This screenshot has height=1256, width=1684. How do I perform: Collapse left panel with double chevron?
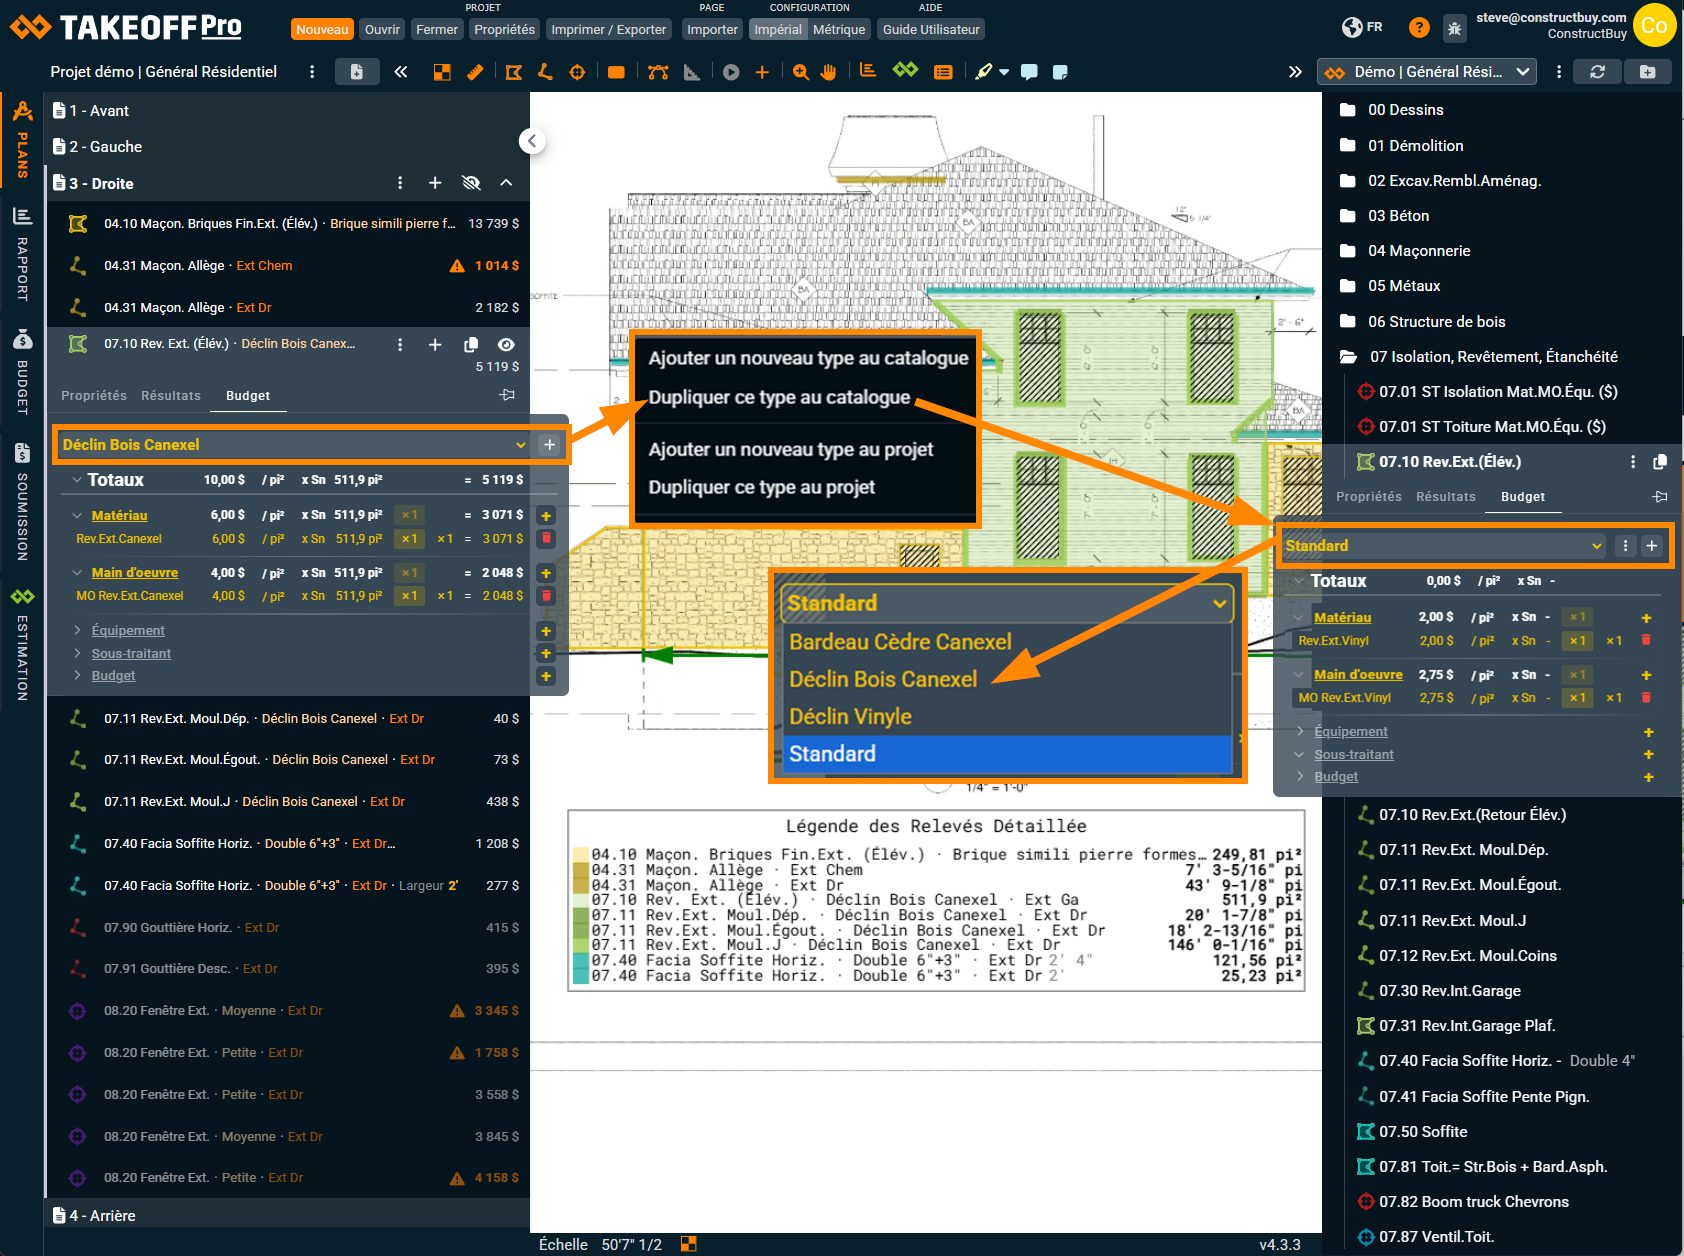[x=401, y=72]
